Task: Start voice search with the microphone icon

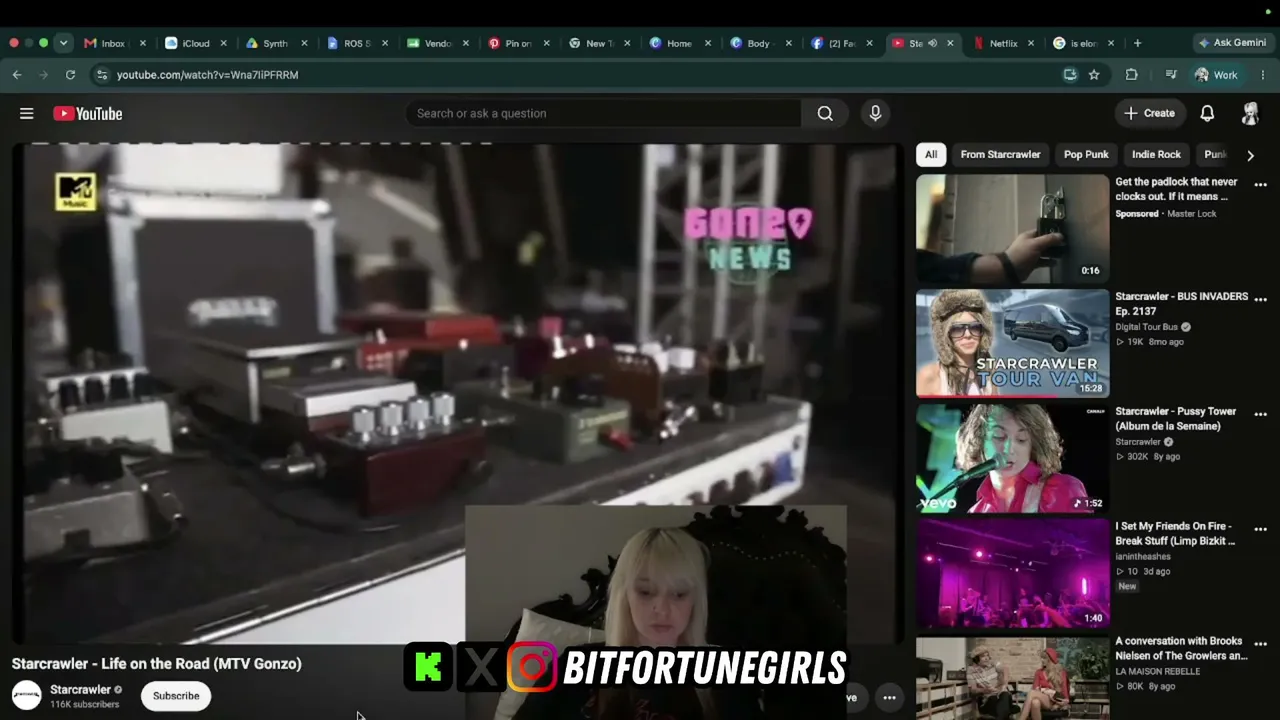Action: pyautogui.click(x=875, y=113)
